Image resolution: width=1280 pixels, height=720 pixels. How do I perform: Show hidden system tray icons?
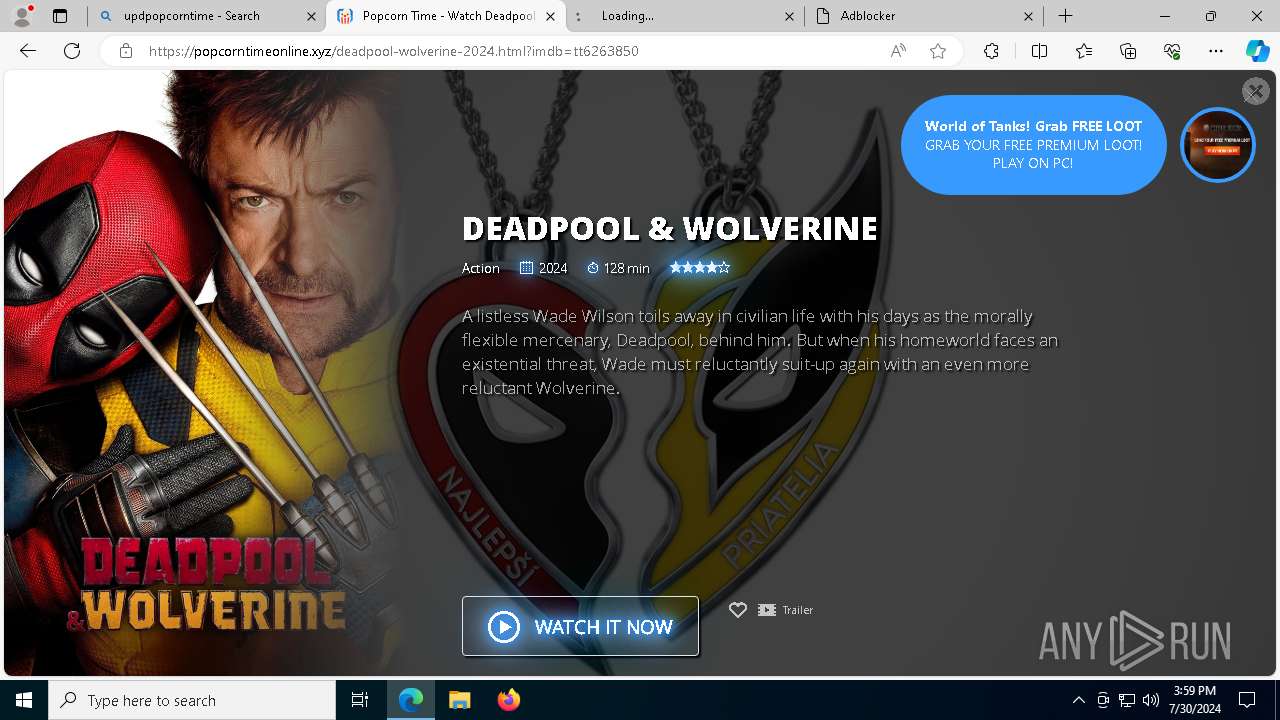point(1078,700)
